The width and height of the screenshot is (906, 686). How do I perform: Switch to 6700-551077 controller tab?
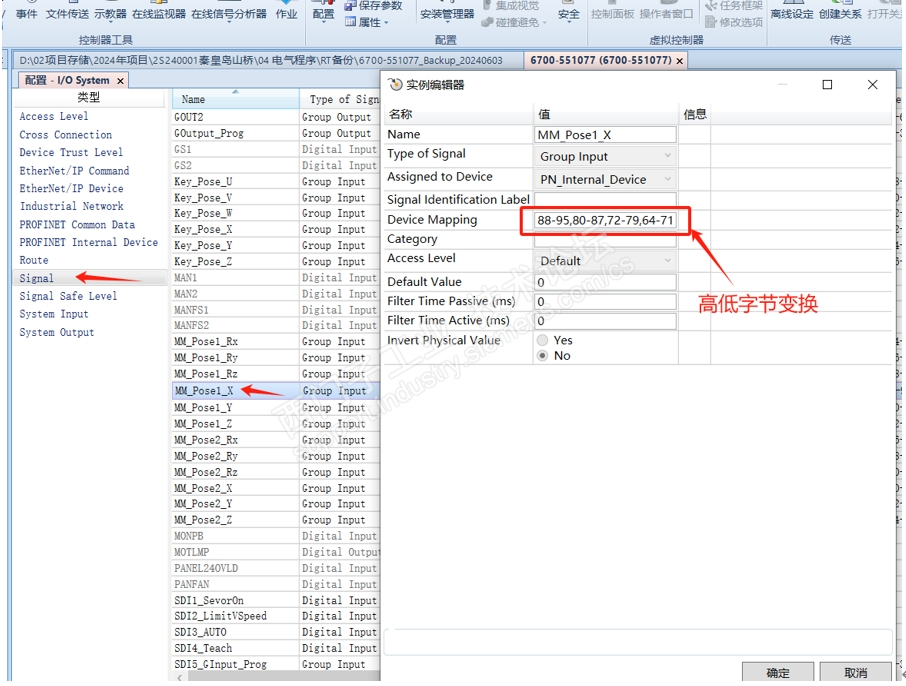coord(600,60)
